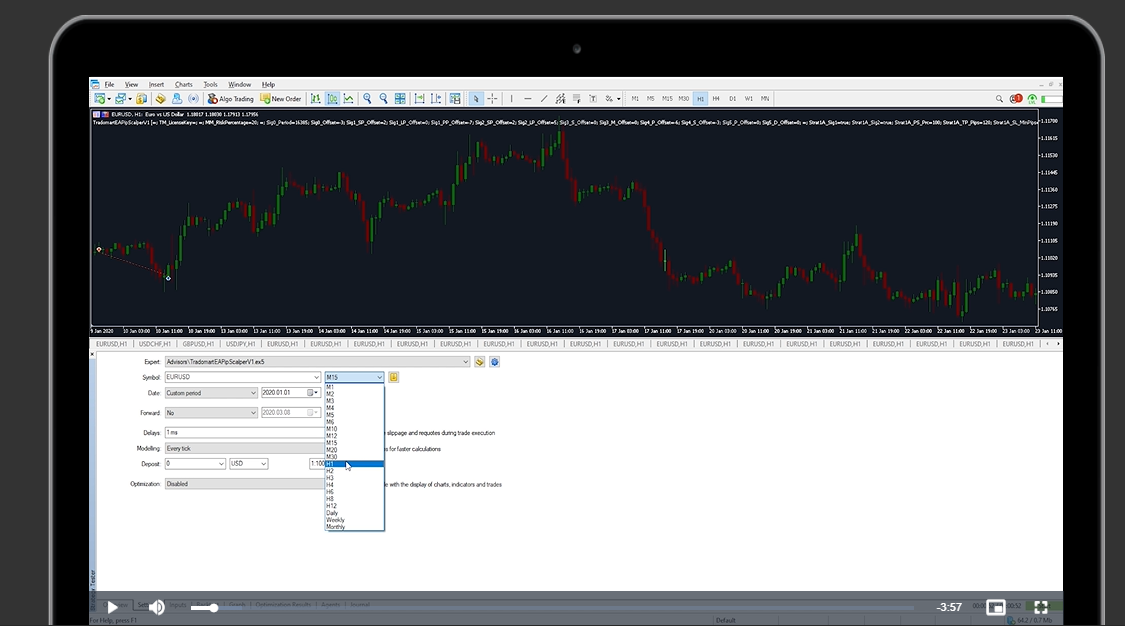
Task: Toggle the M15 timeframe button in toolbar
Action: (667, 99)
